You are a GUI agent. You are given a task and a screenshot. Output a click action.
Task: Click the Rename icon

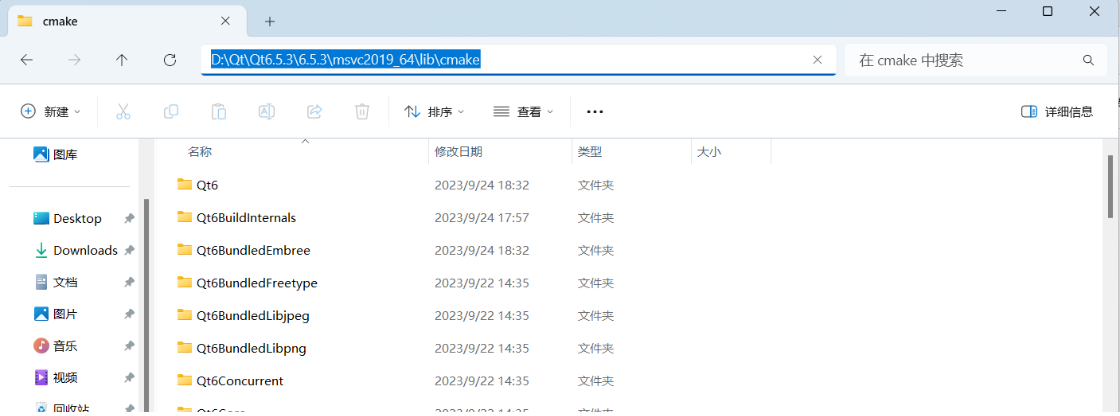coord(266,112)
